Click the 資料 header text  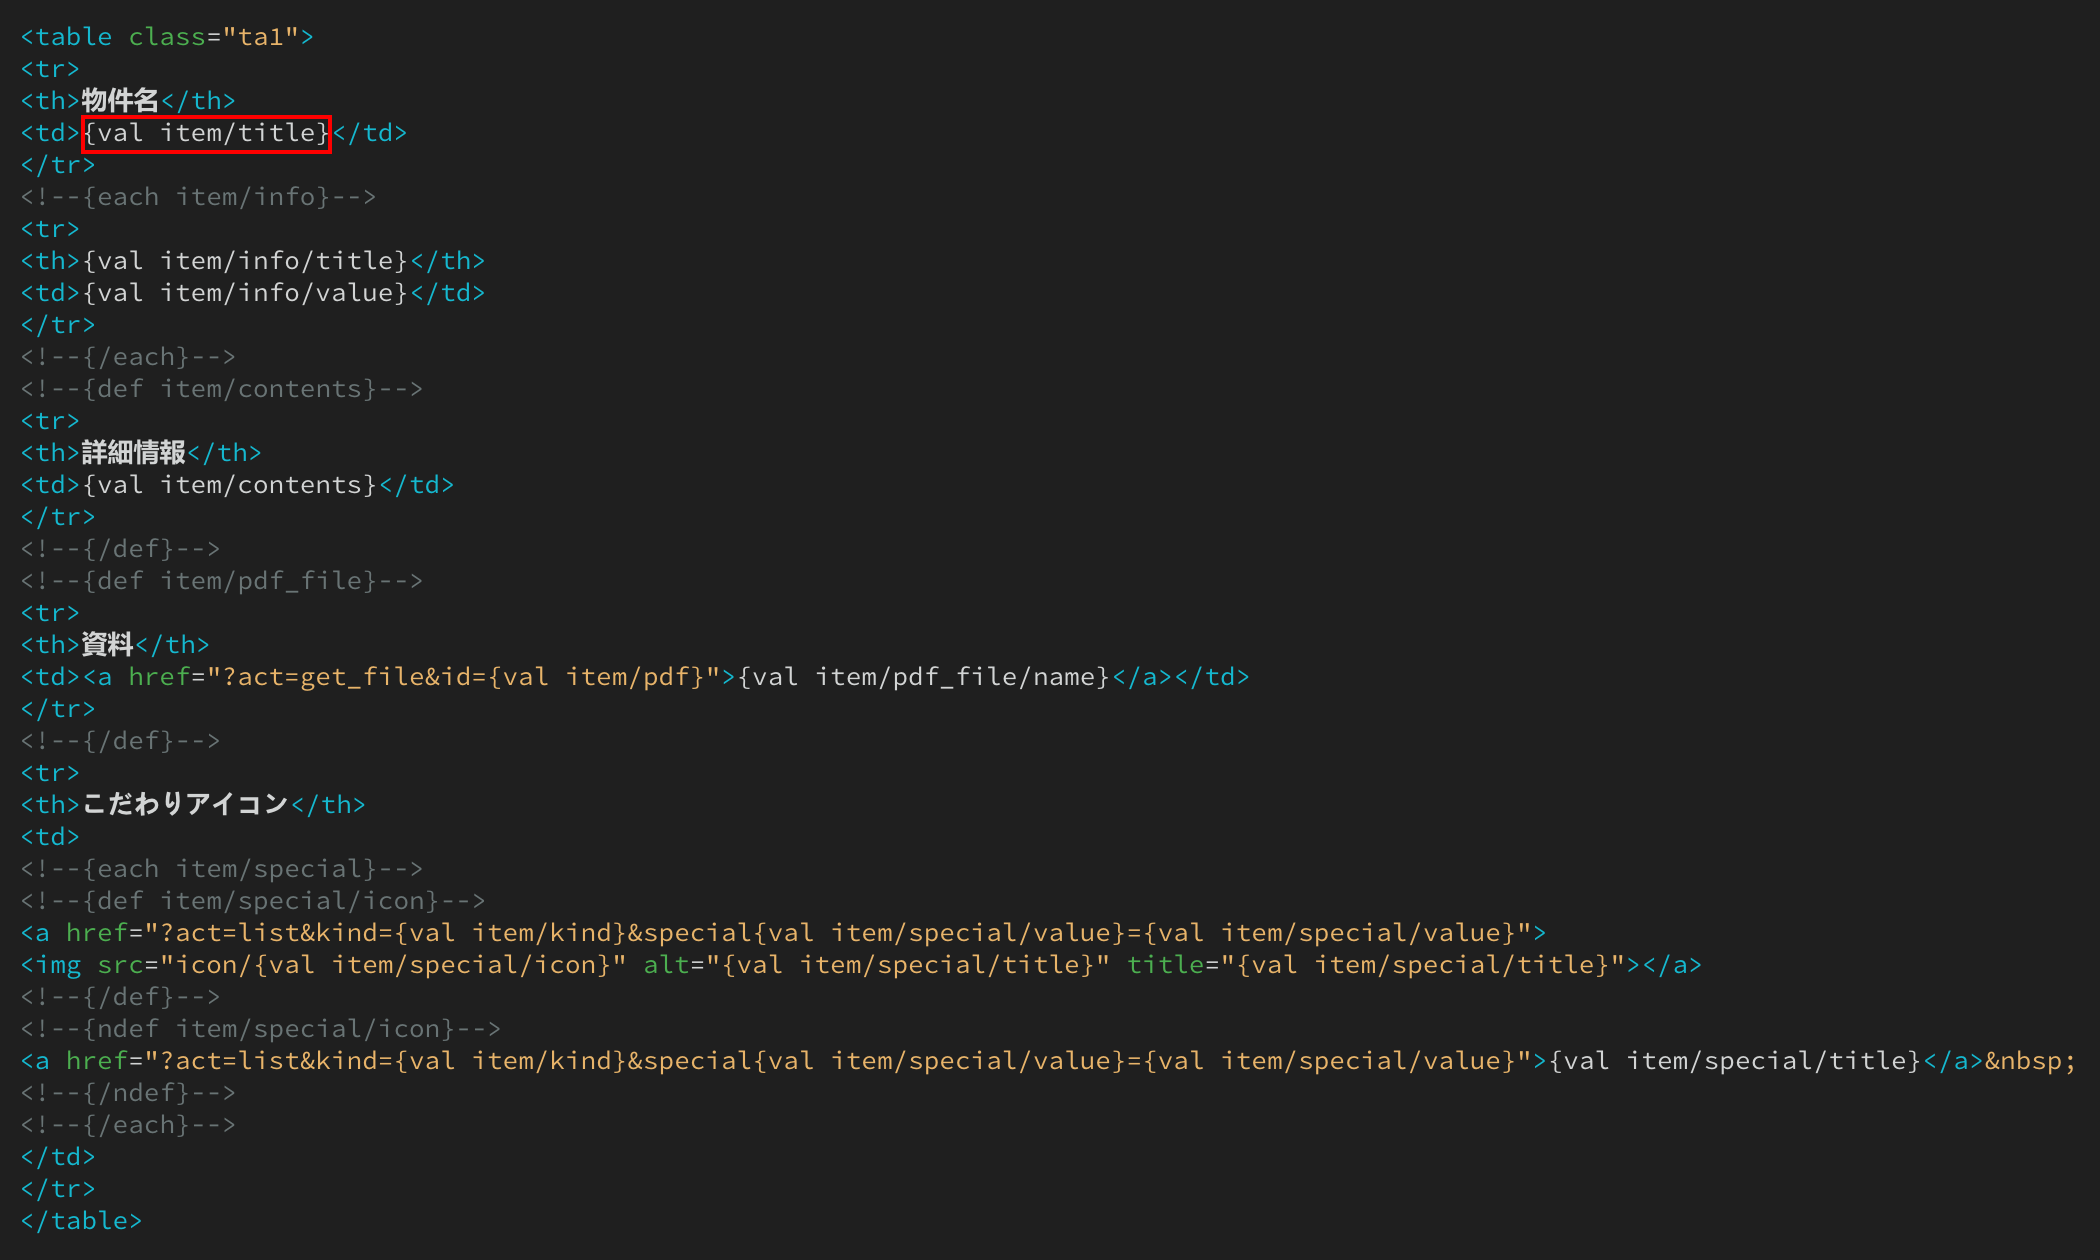(x=107, y=645)
